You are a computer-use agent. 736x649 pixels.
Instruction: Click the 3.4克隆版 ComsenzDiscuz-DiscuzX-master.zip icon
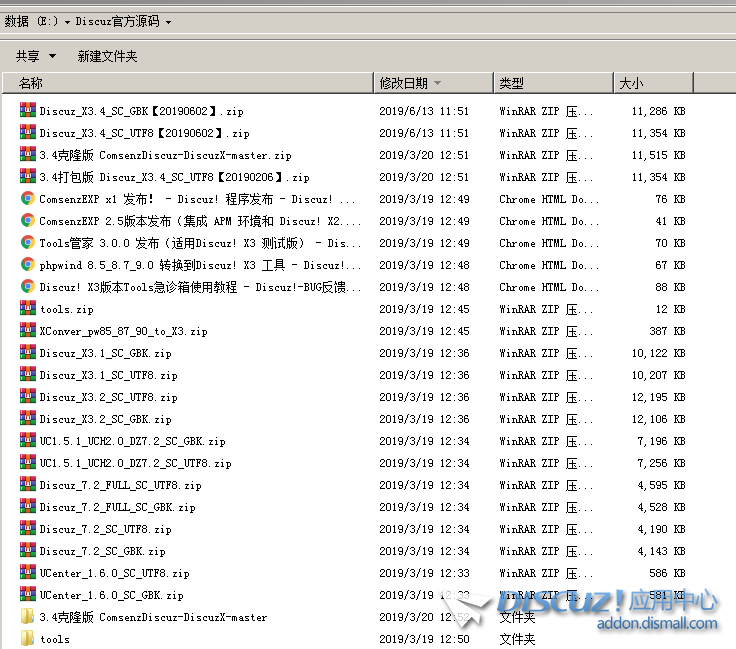28,154
